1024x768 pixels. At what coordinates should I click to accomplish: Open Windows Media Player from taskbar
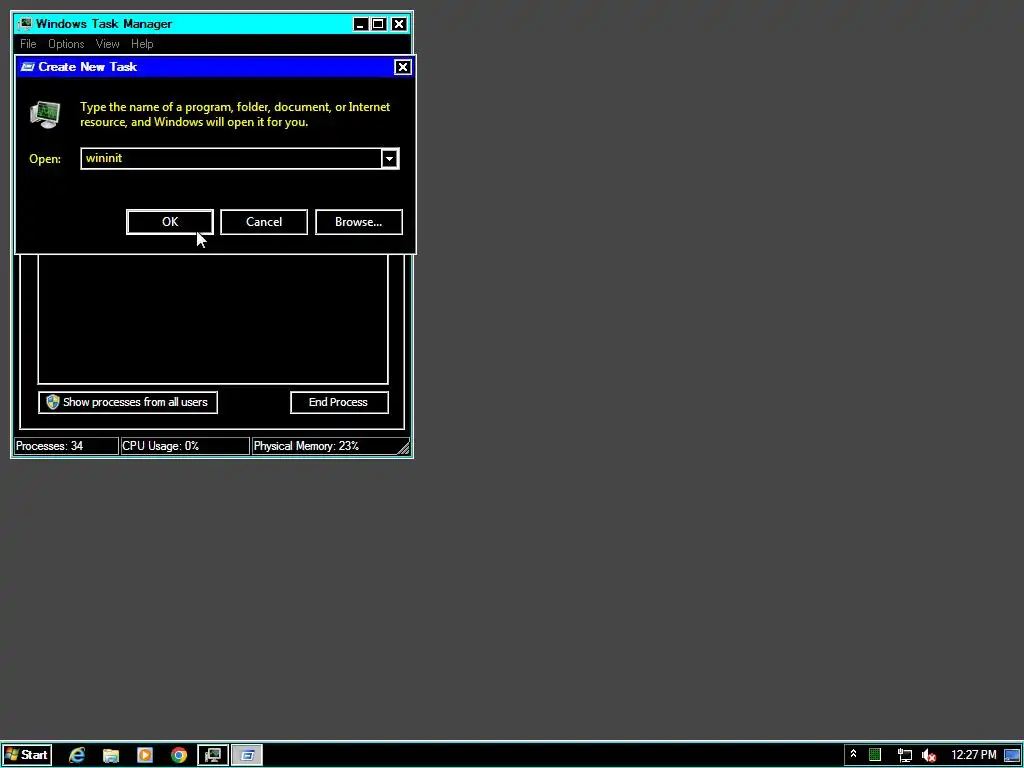[x=145, y=756]
